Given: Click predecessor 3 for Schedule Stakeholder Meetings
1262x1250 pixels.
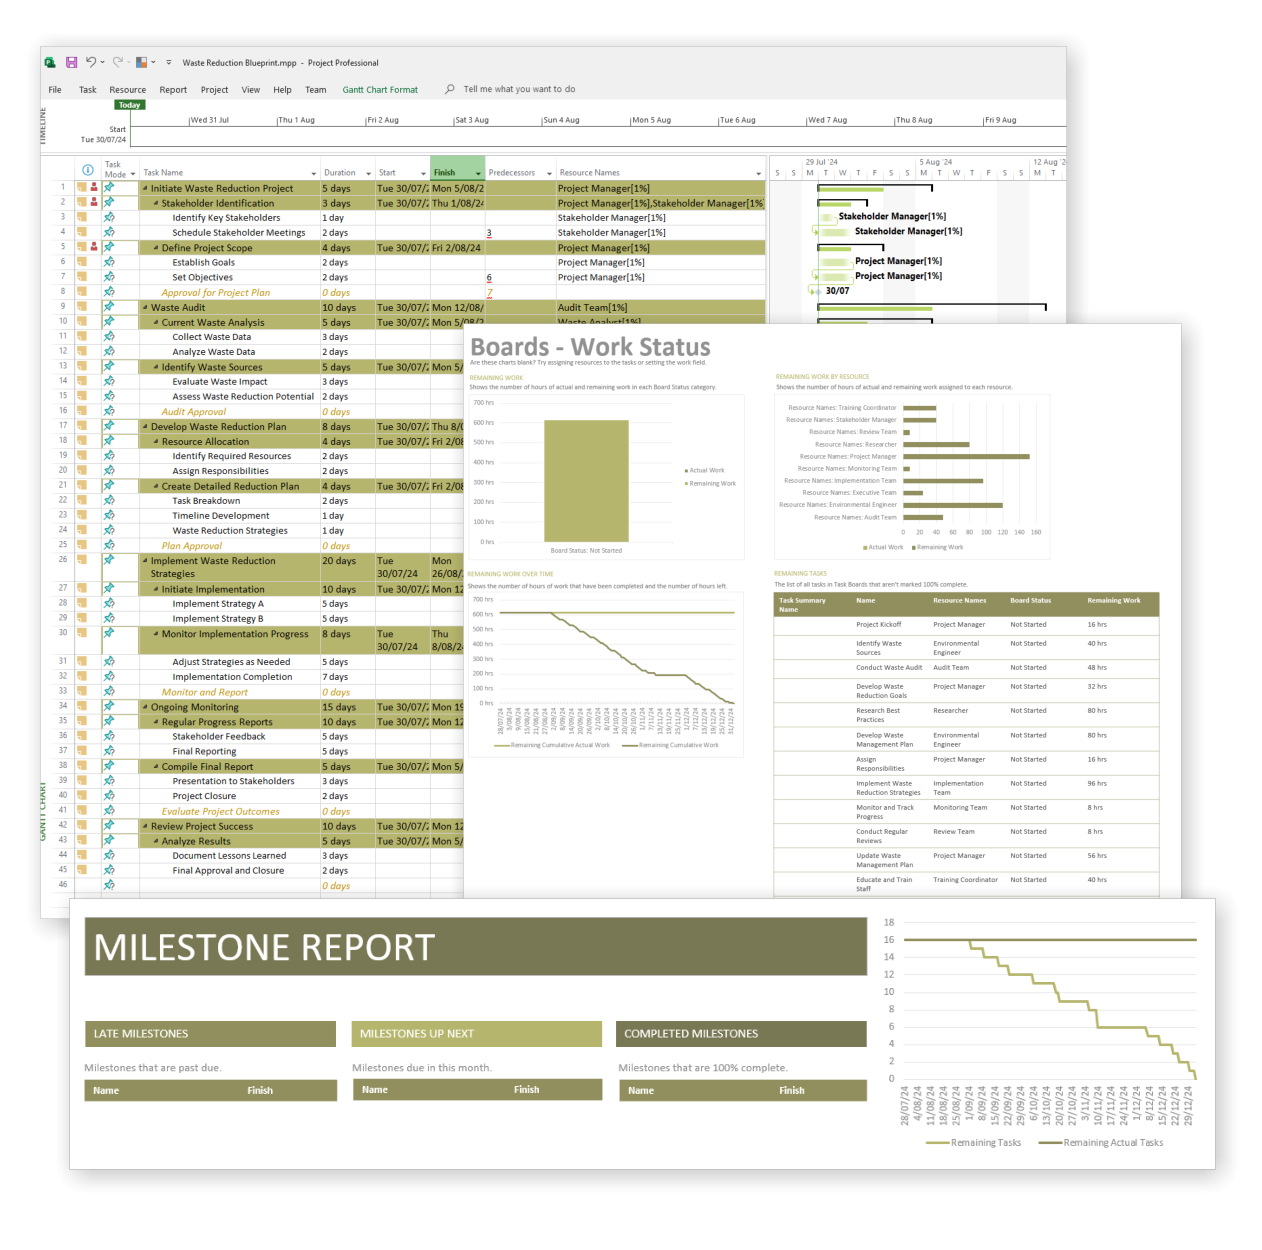Looking at the screenshot, I should 489,233.
